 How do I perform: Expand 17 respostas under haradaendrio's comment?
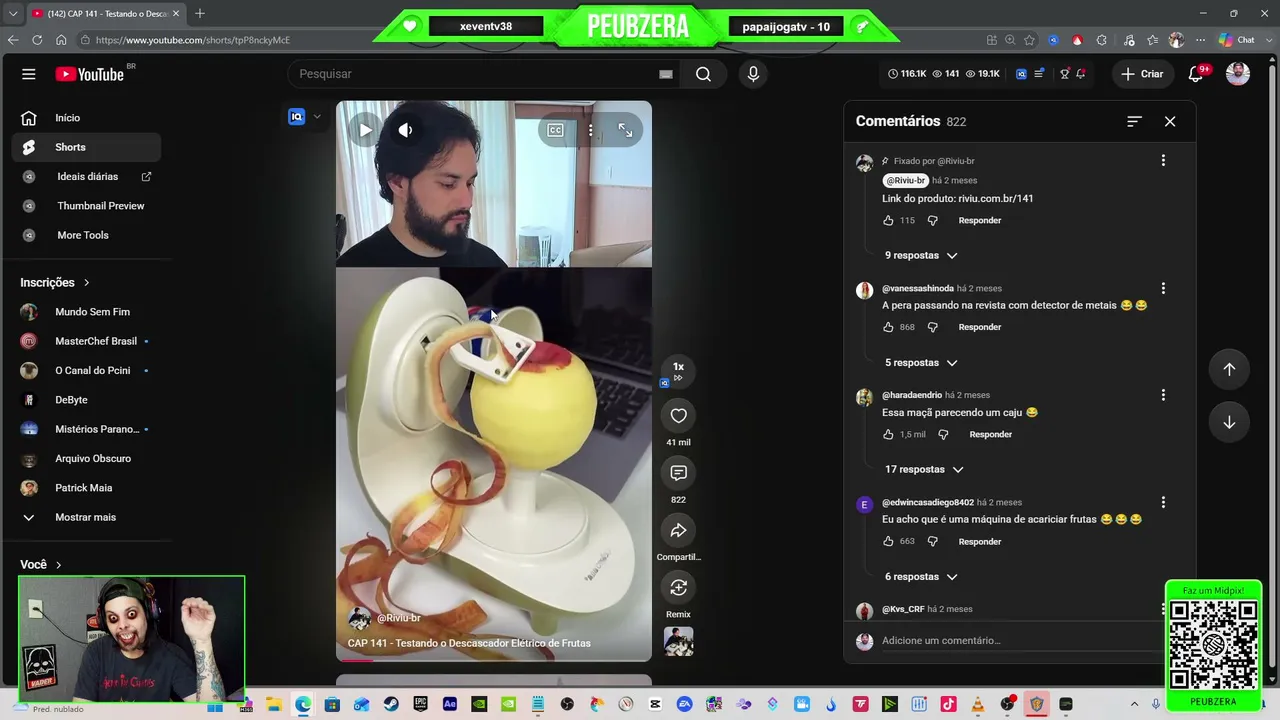tap(924, 469)
